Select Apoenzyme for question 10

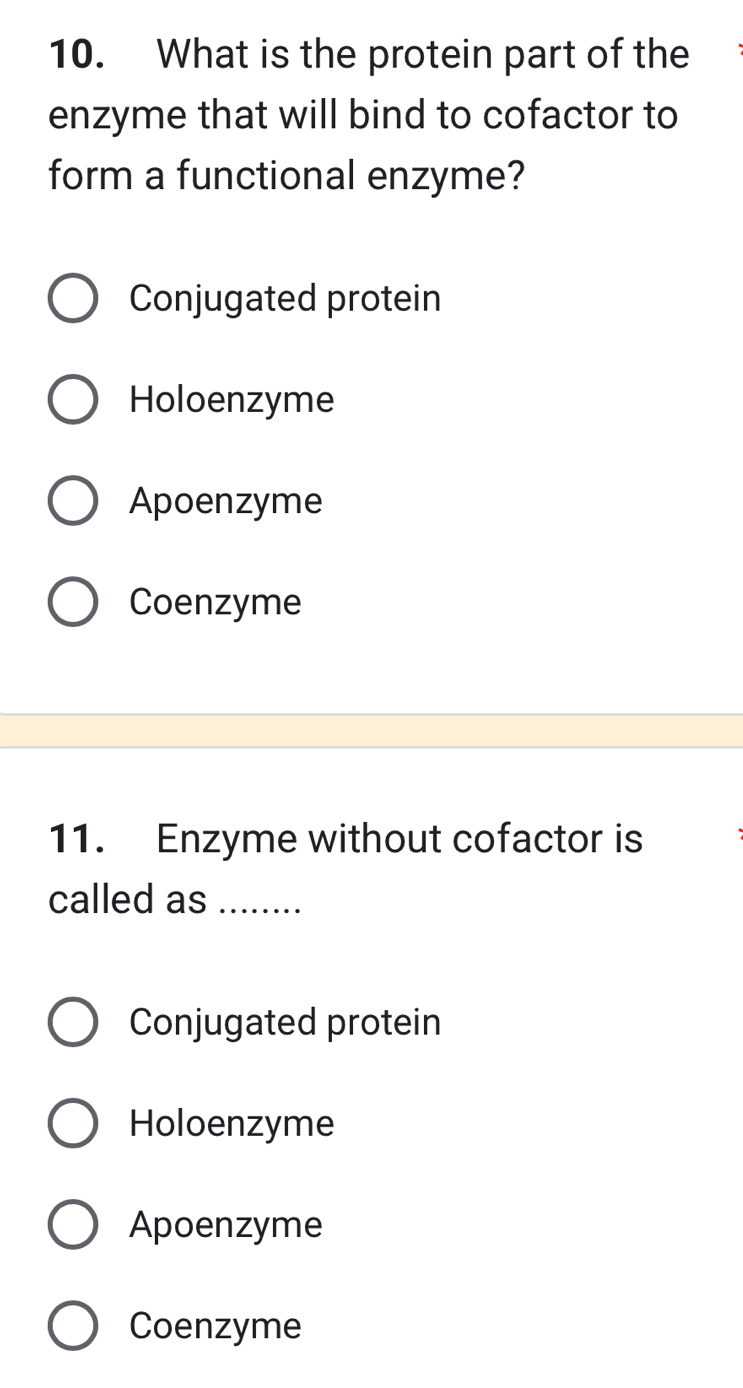point(72,500)
